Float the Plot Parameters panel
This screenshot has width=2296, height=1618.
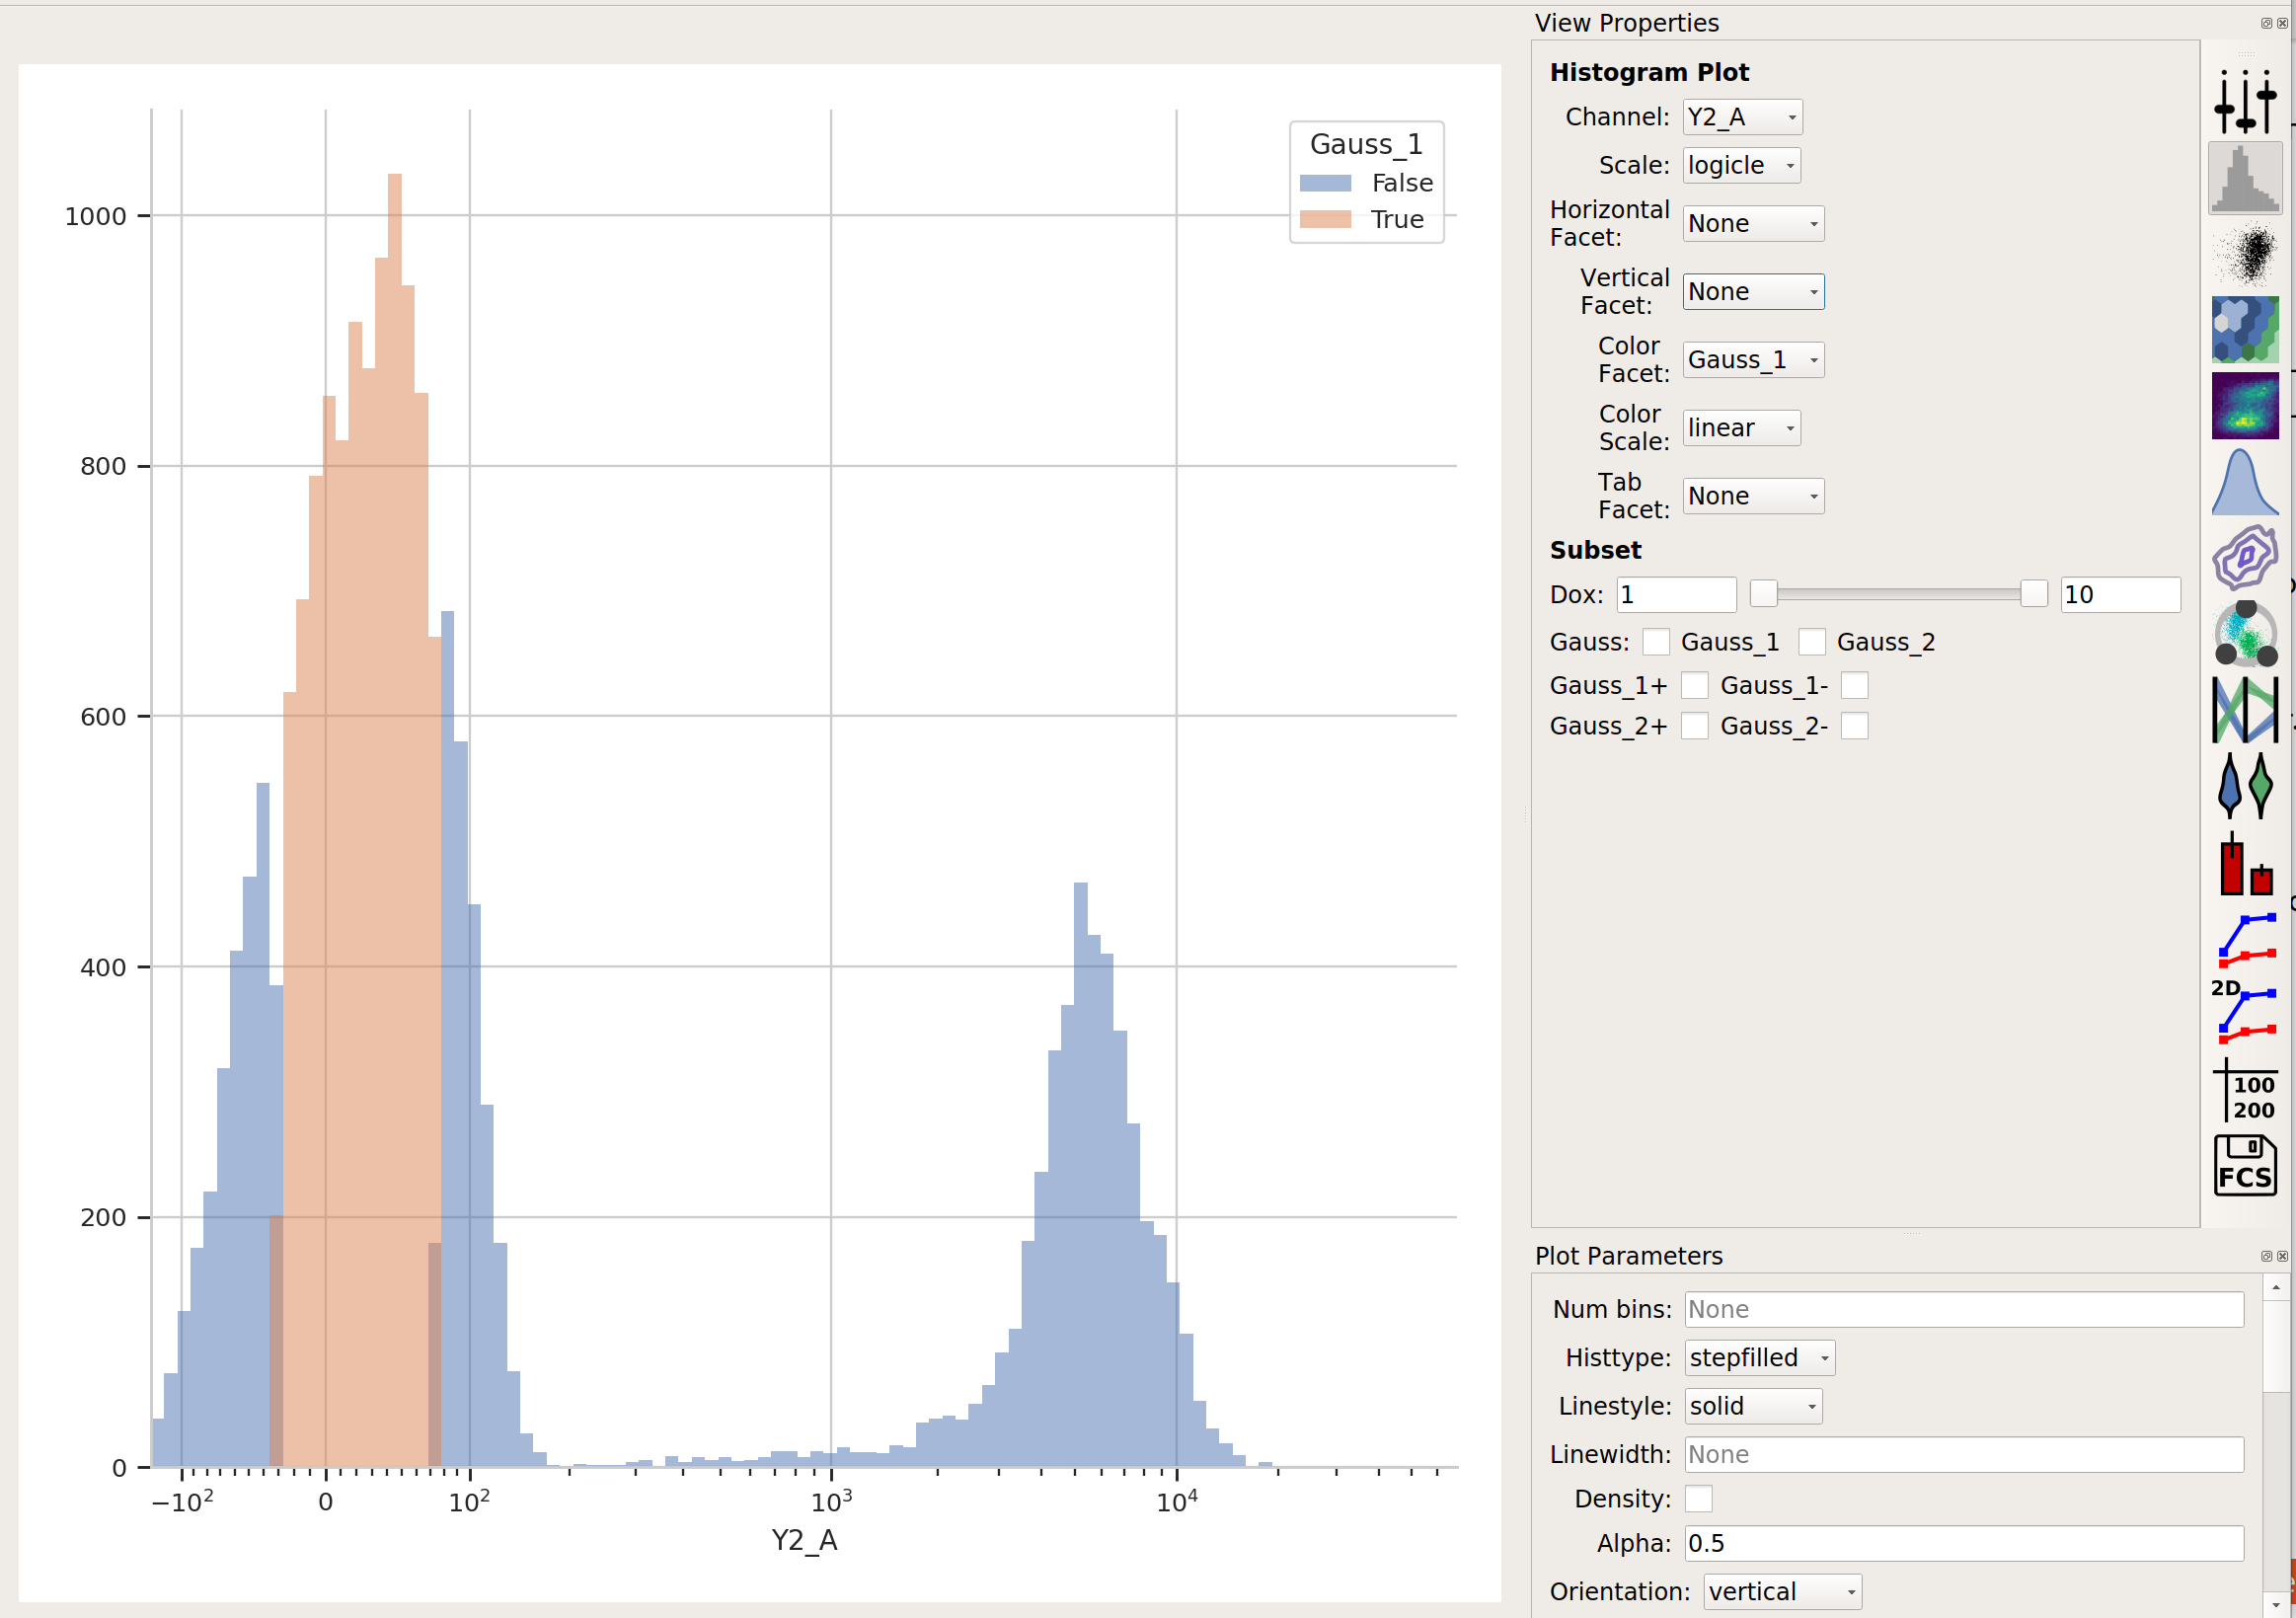[2266, 1256]
